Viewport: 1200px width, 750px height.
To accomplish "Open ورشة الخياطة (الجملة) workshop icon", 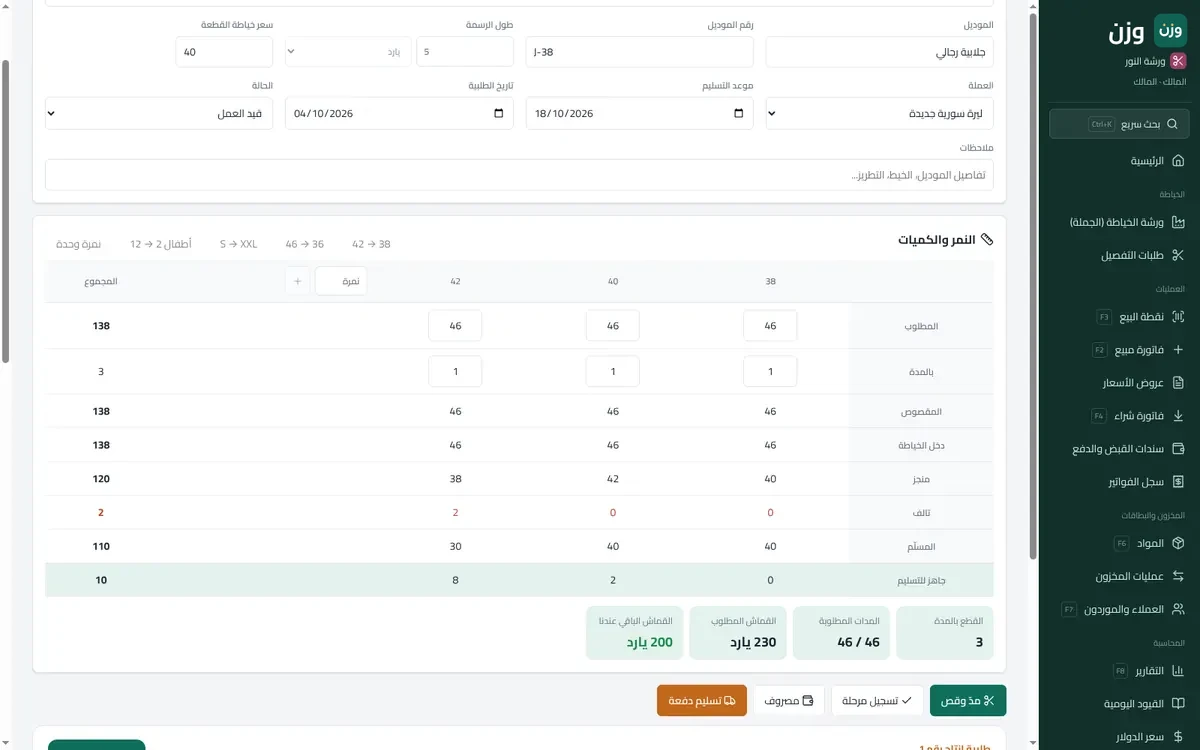I will [1178, 222].
